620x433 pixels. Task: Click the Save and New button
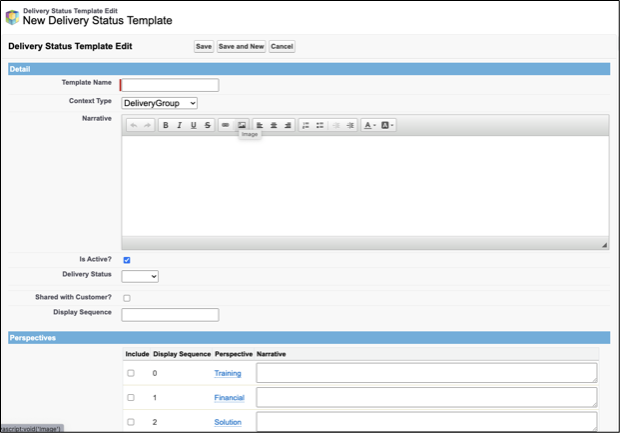(x=241, y=46)
